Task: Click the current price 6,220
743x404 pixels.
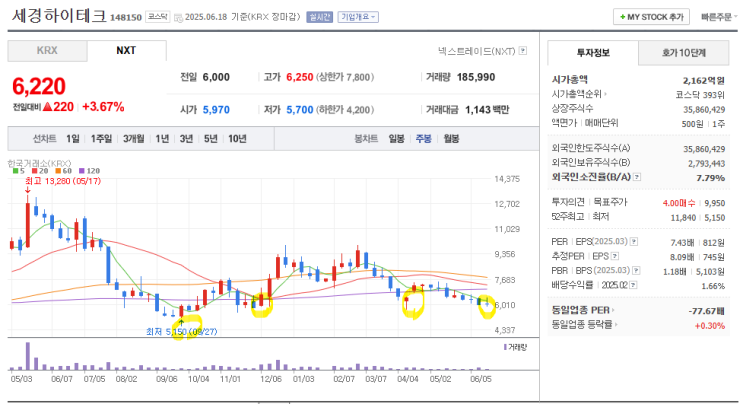Action: click(x=39, y=86)
